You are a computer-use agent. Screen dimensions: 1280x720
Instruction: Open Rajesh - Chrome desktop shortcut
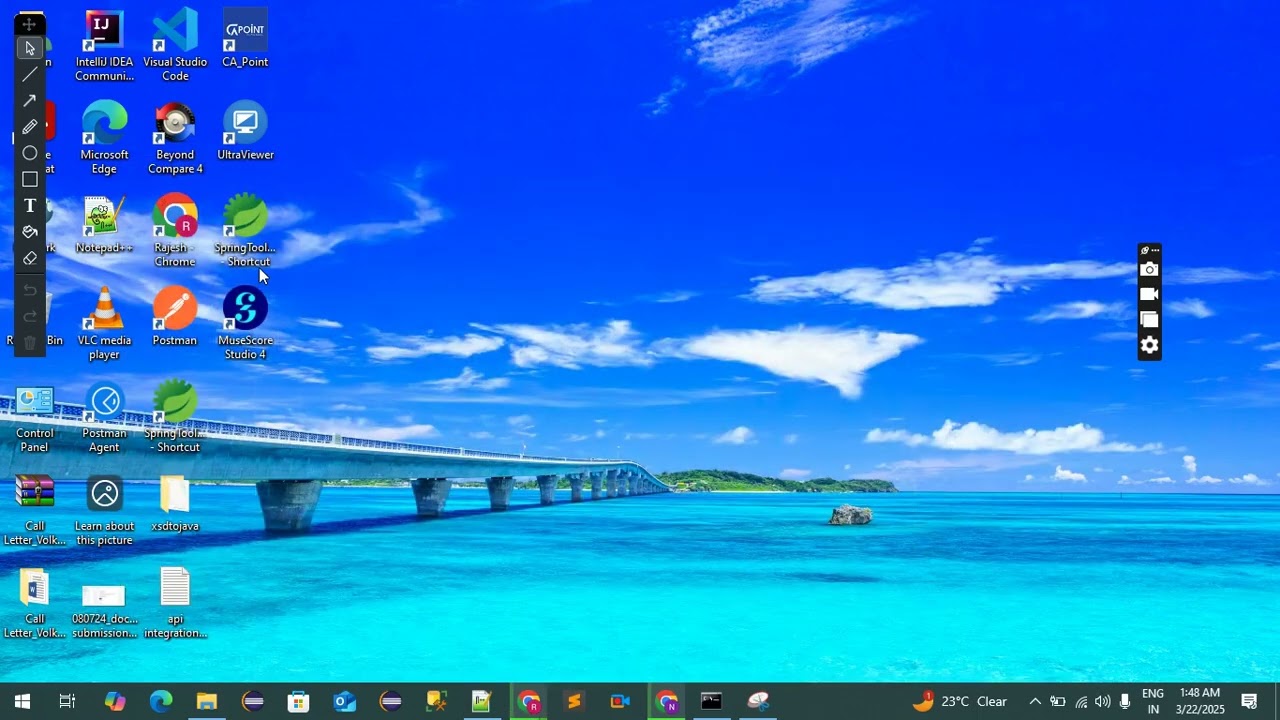pos(175,231)
